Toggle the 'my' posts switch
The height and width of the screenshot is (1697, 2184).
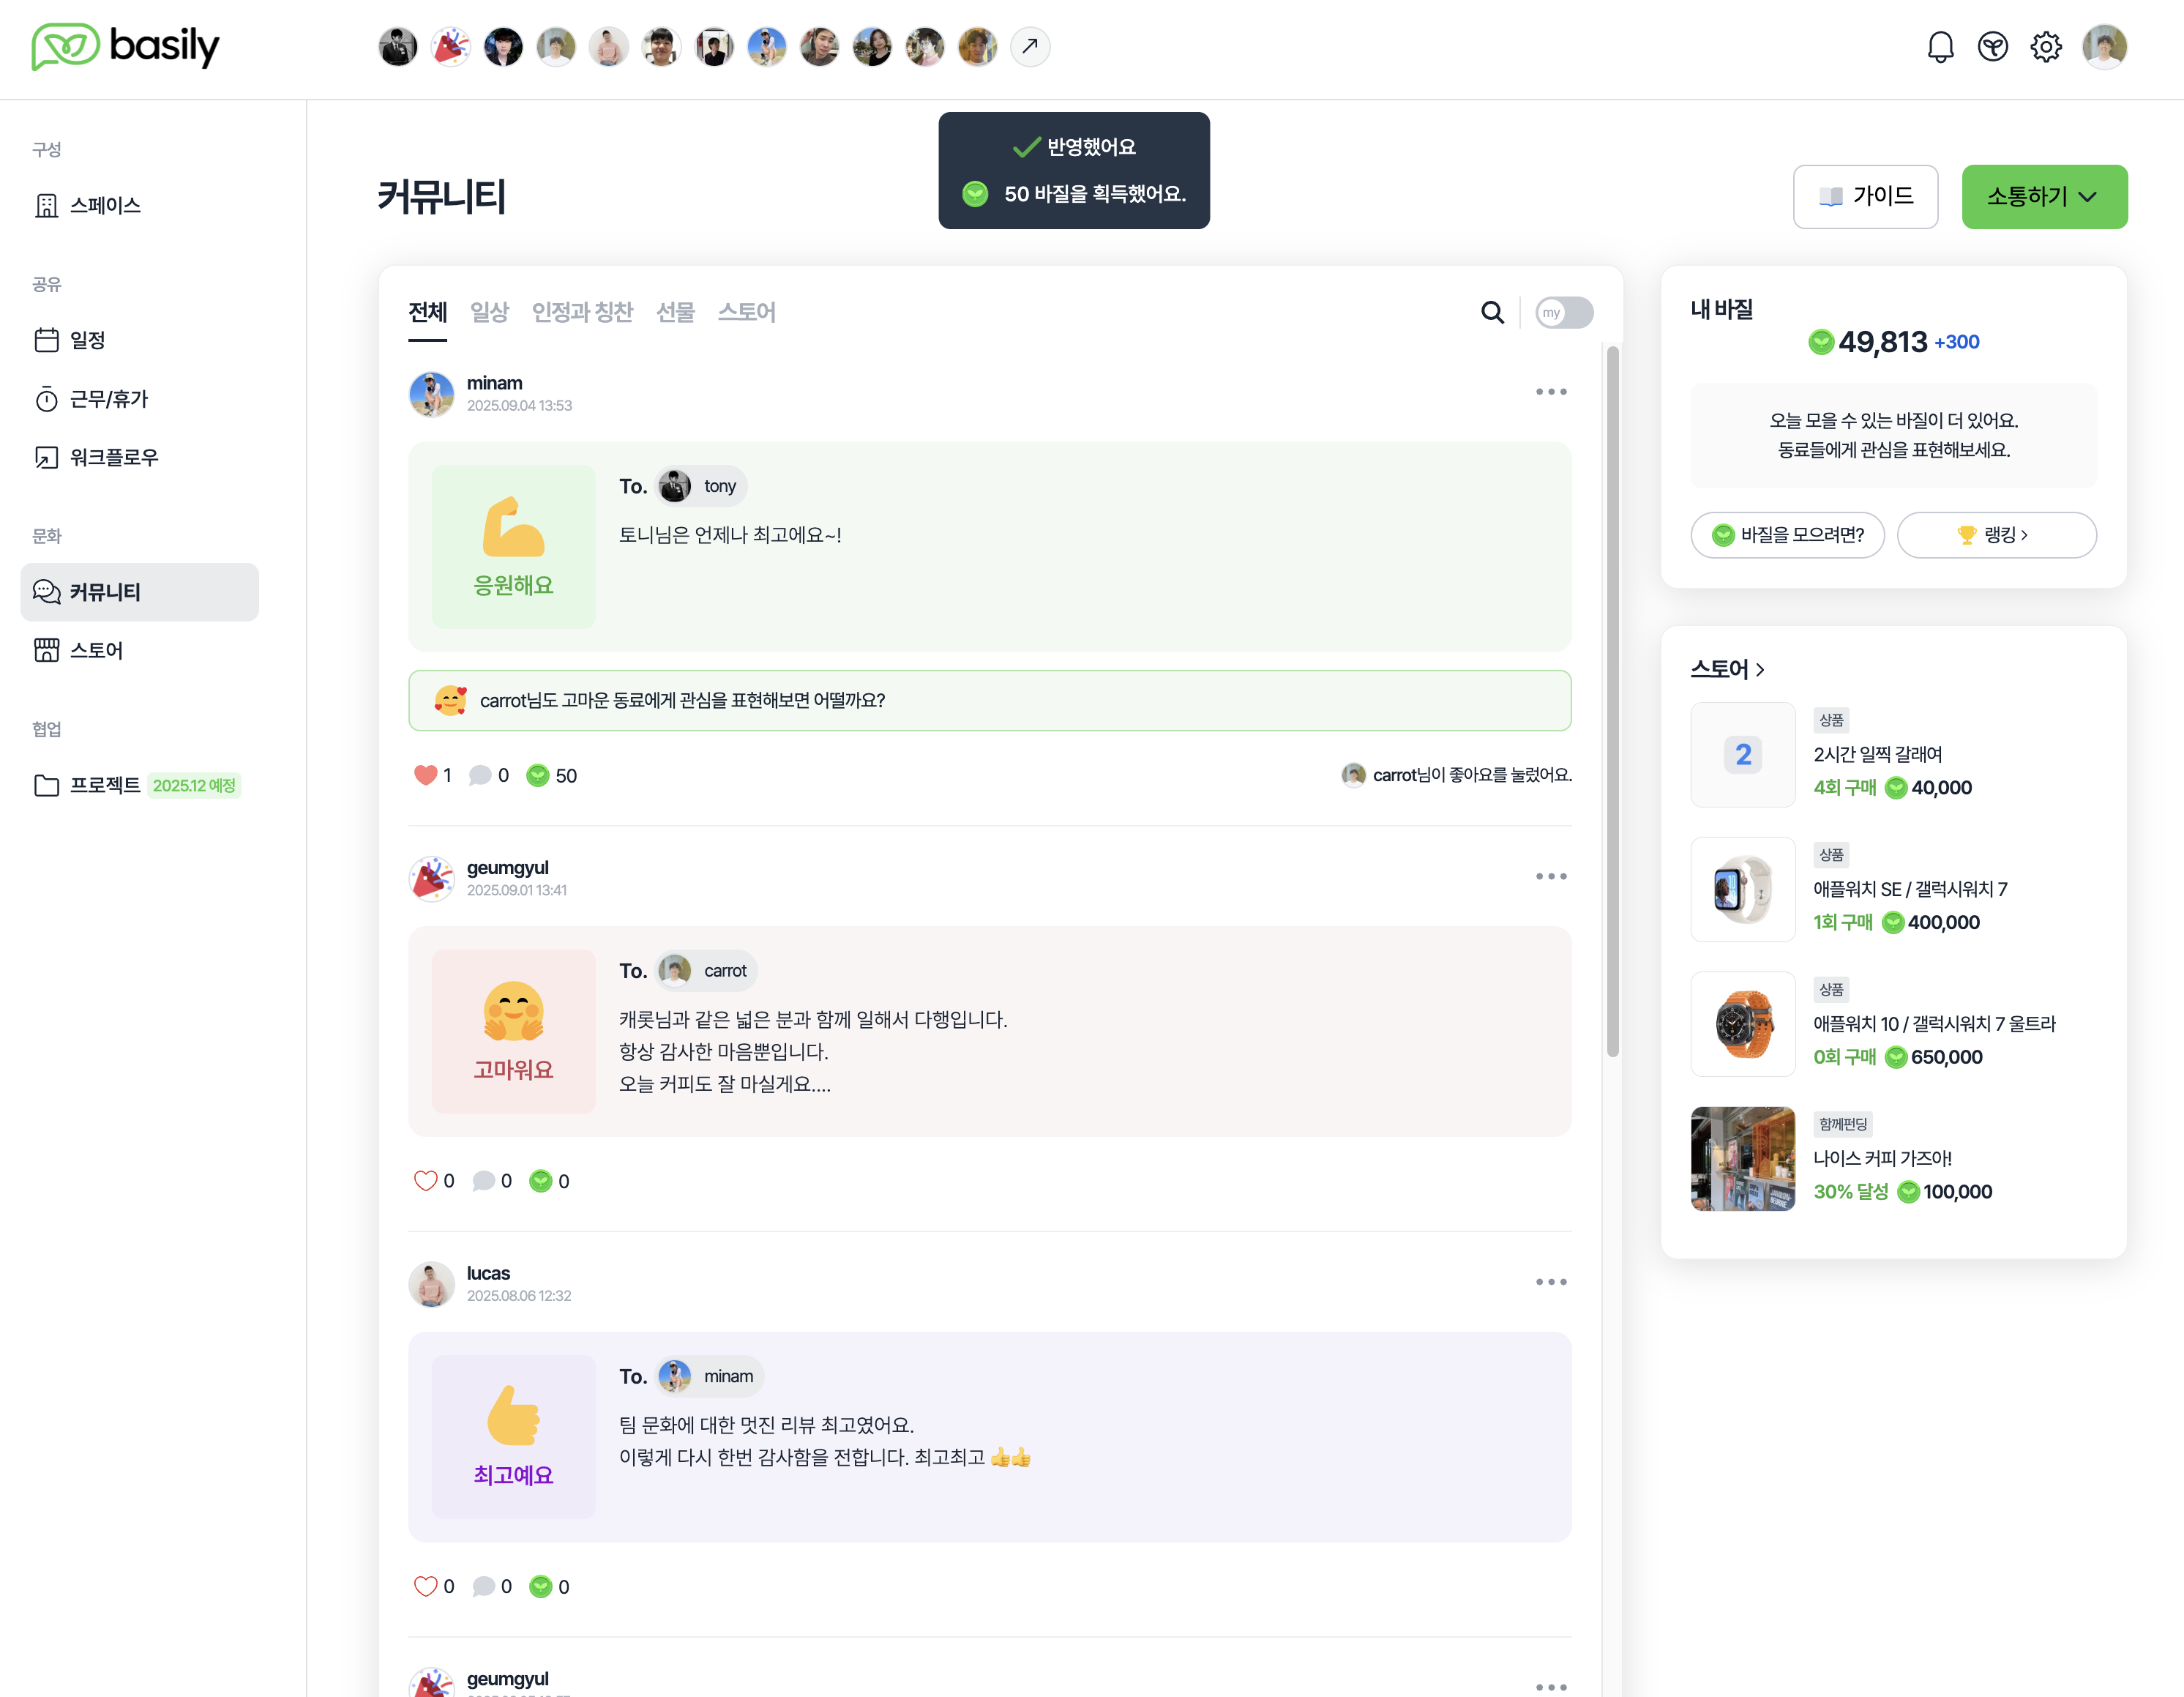tap(1563, 313)
